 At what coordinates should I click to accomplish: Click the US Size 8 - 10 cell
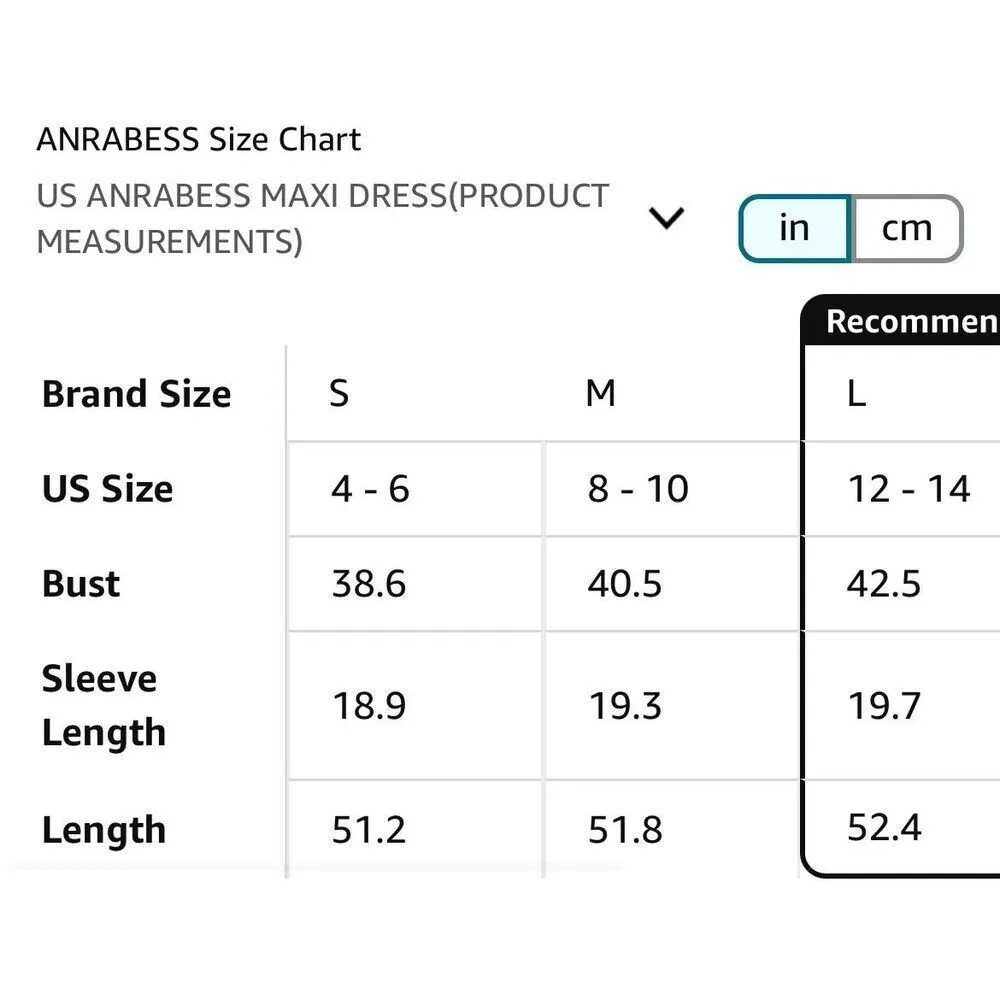(638, 489)
